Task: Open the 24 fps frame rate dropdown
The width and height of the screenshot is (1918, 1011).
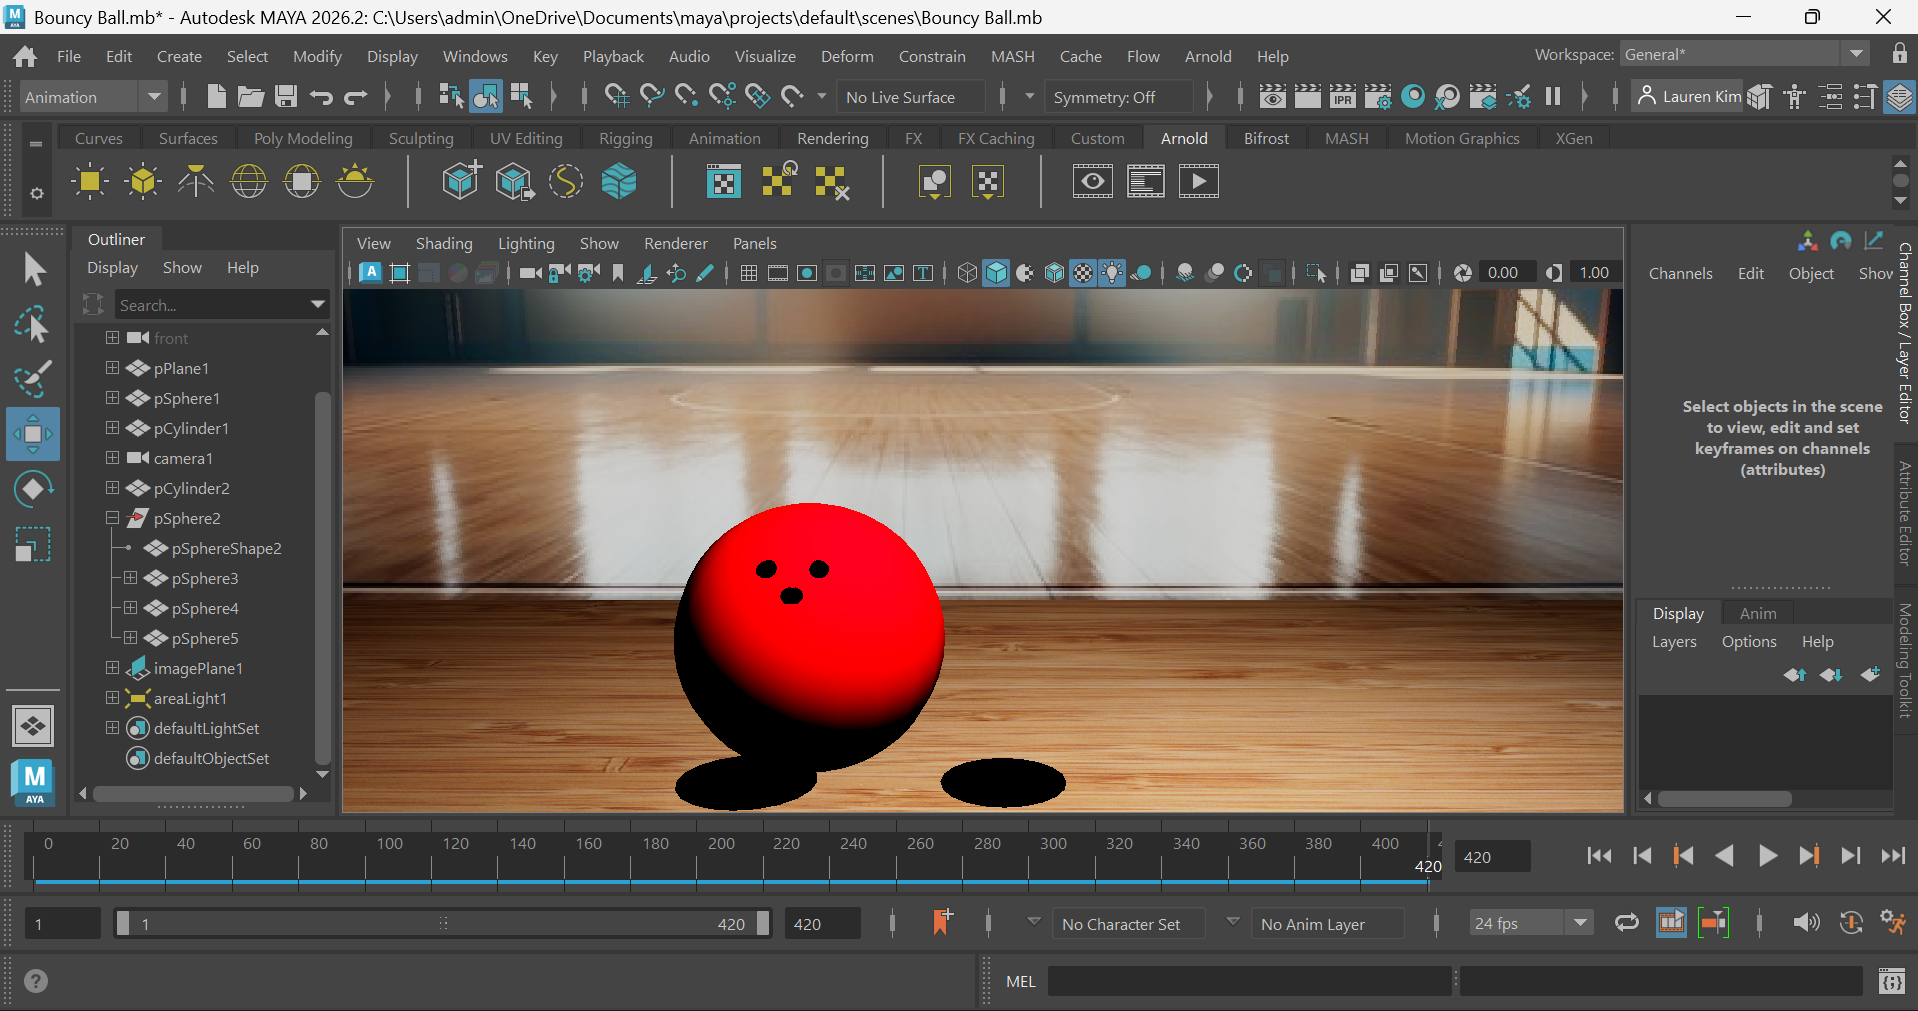Action: pyautogui.click(x=1580, y=923)
